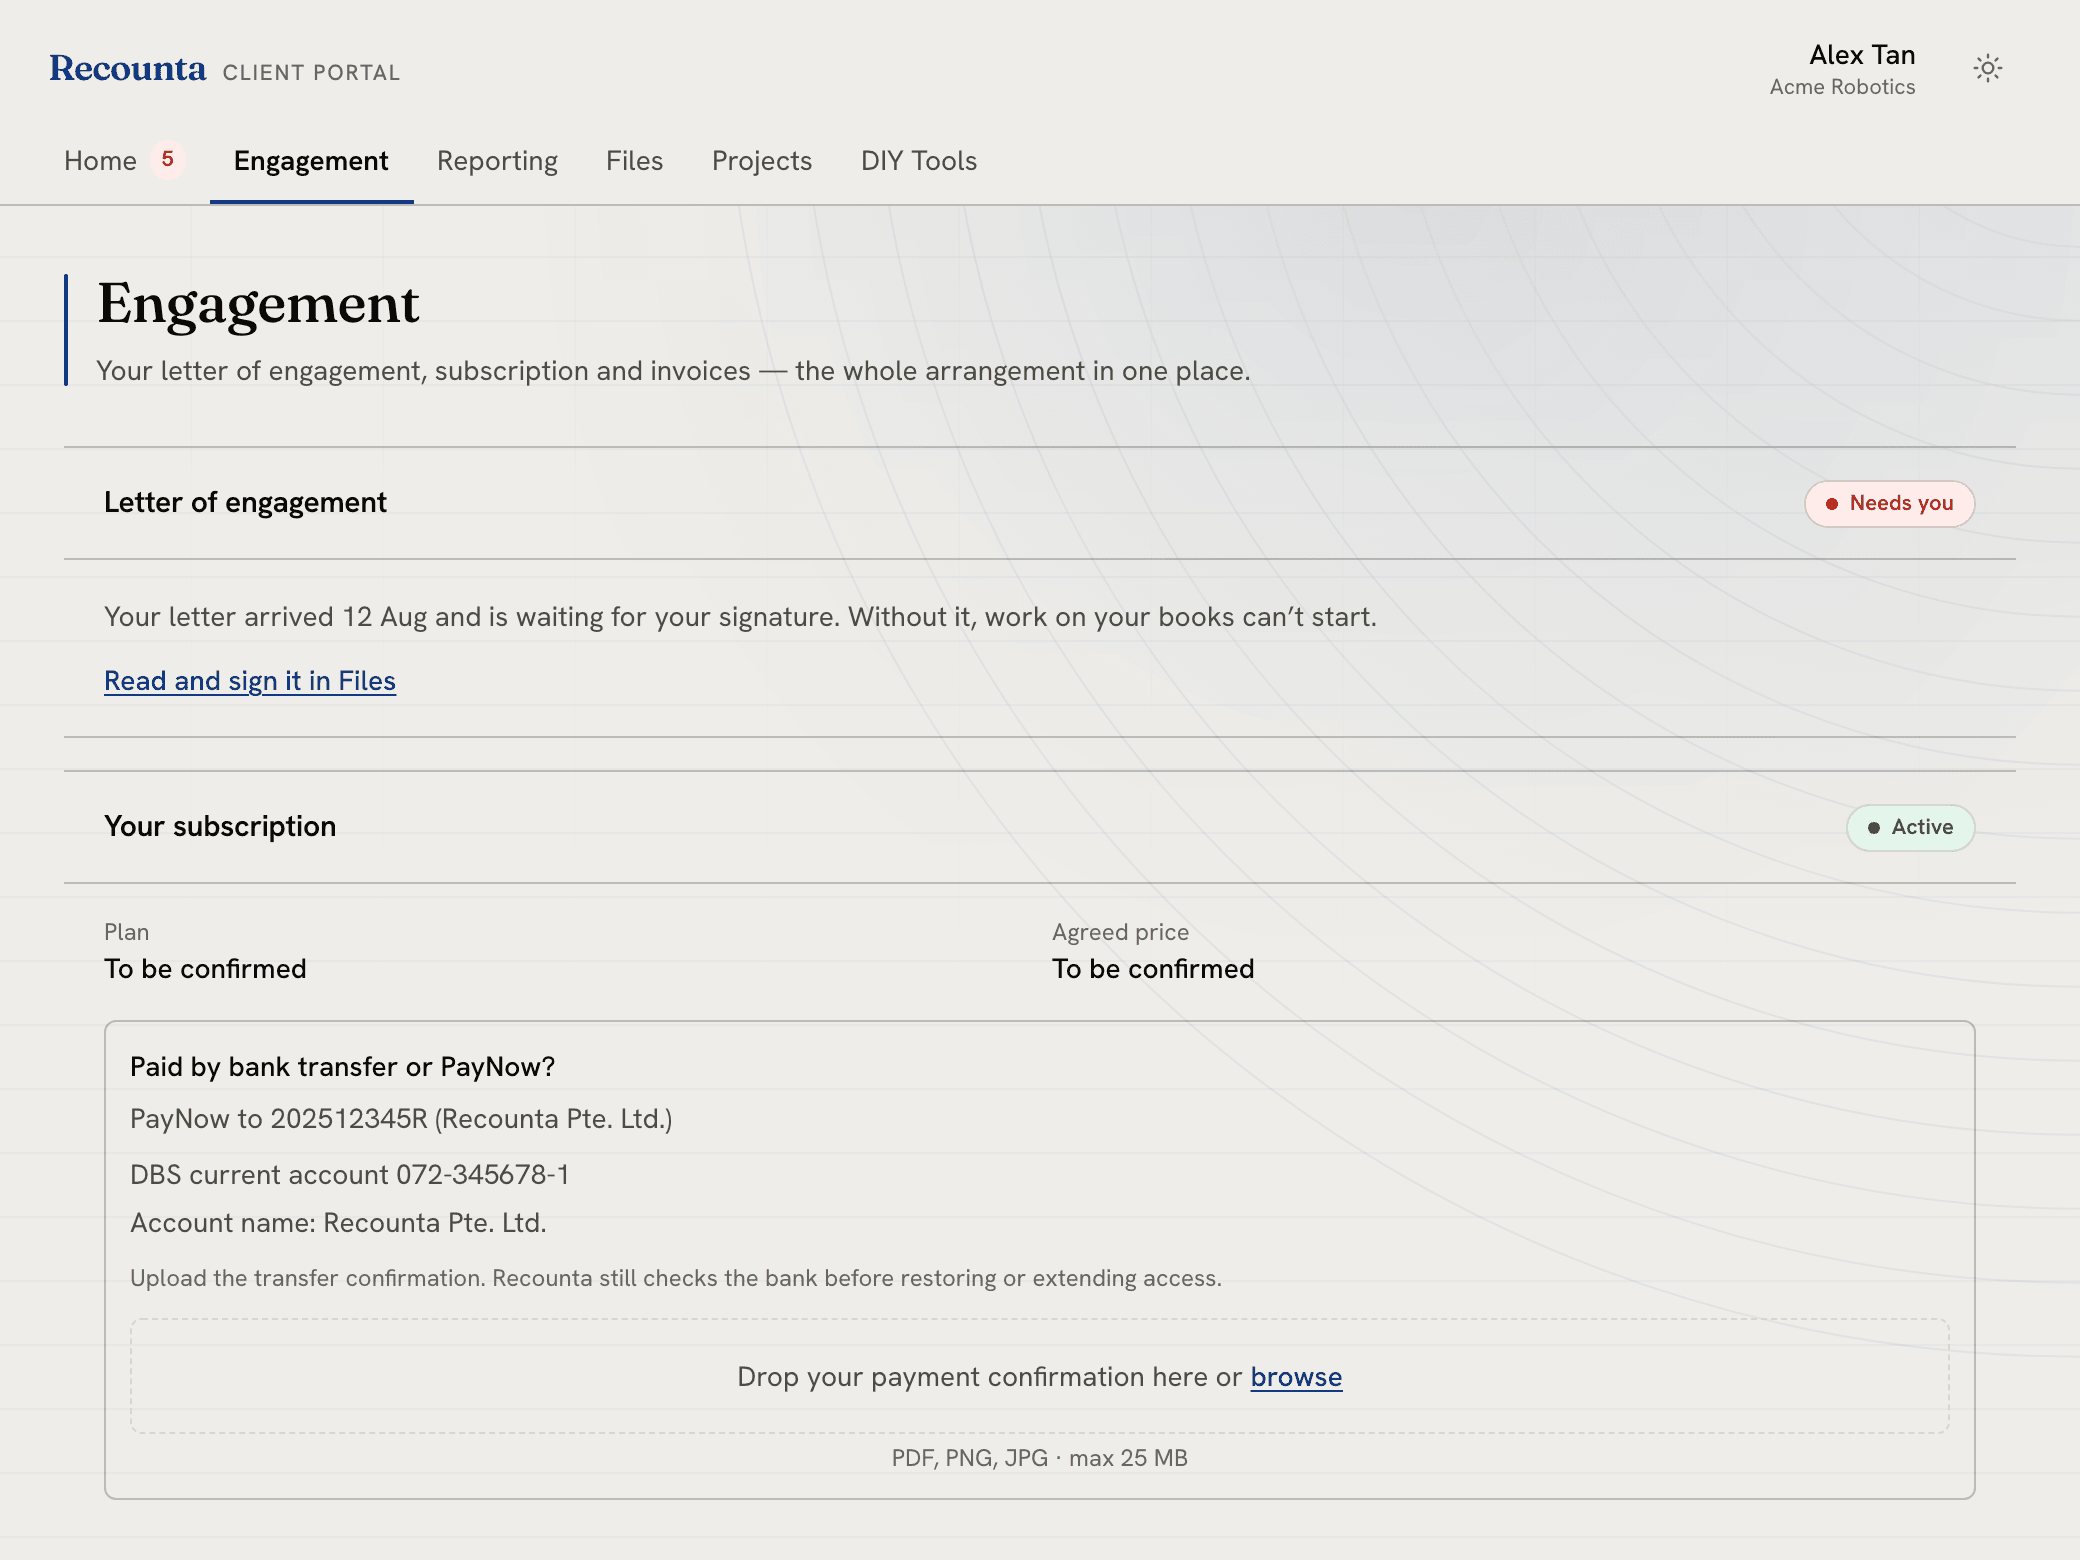This screenshot has height=1560, width=2080.
Task: Follow the Read and sign it in Files link
Action: tap(250, 681)
